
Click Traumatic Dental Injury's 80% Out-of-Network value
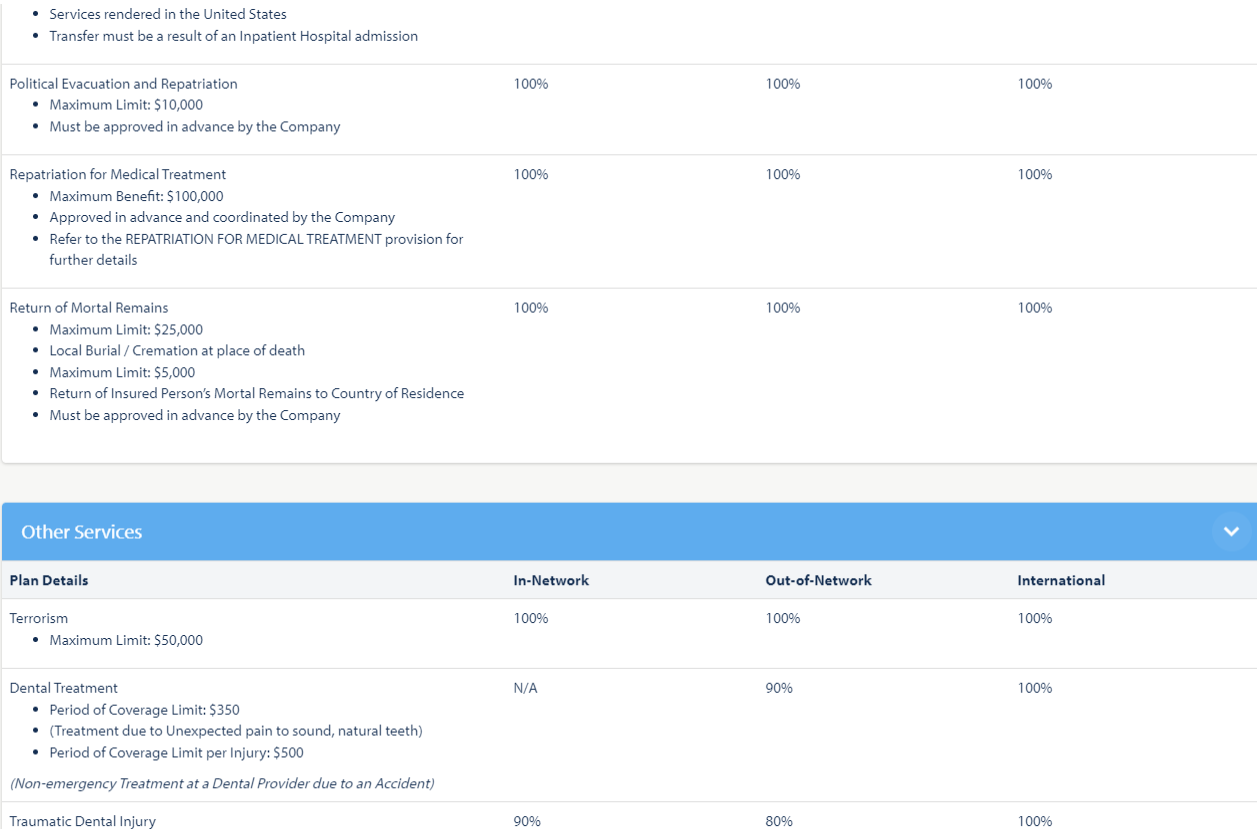click(779, 821)
